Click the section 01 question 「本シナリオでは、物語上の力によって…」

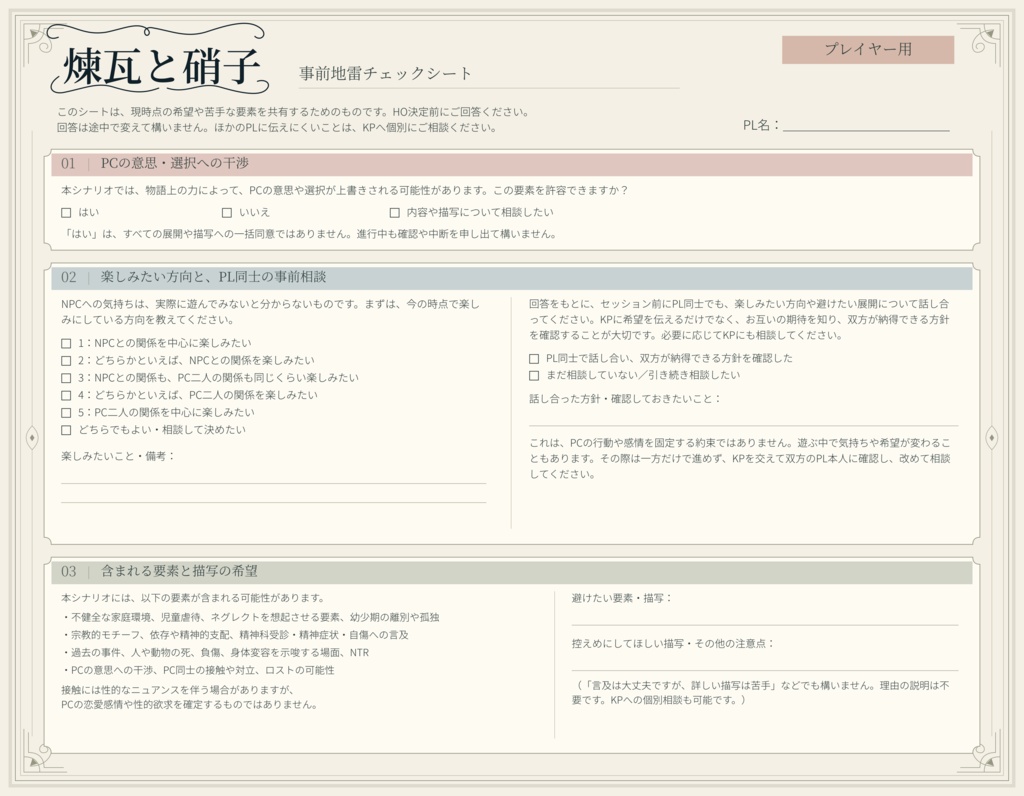pyautogui.click(x=345, y=190)
